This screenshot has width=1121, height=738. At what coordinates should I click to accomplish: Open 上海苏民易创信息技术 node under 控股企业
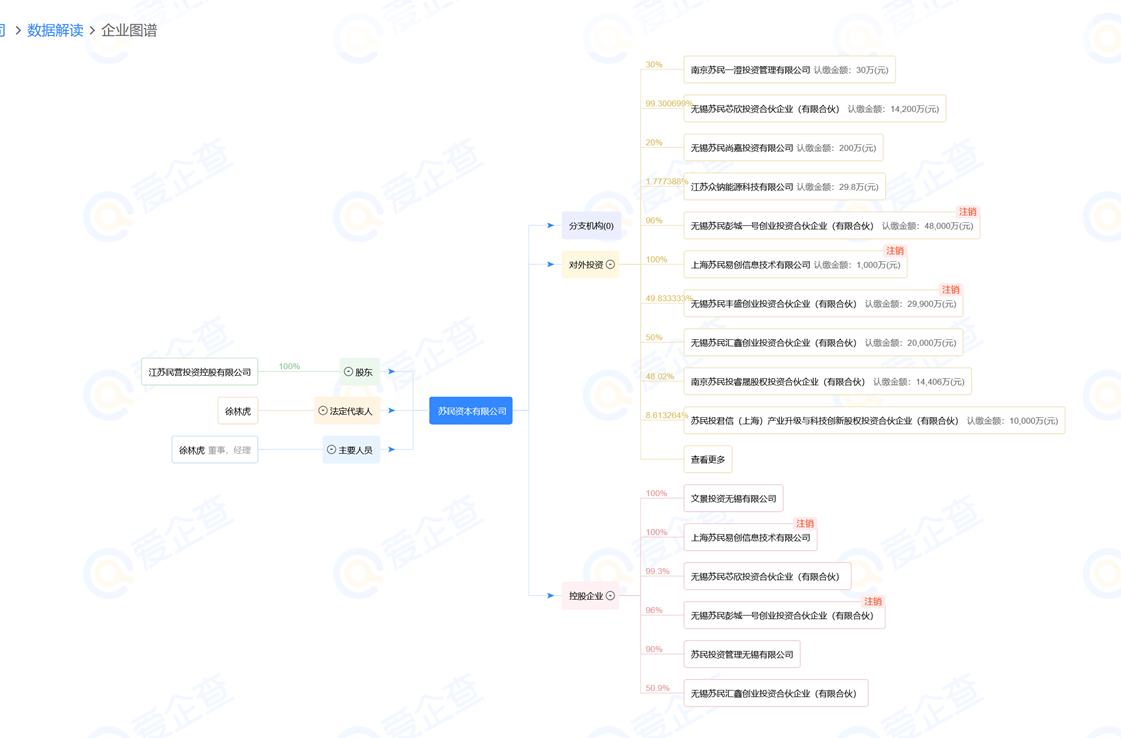click(x=750, y=538)
